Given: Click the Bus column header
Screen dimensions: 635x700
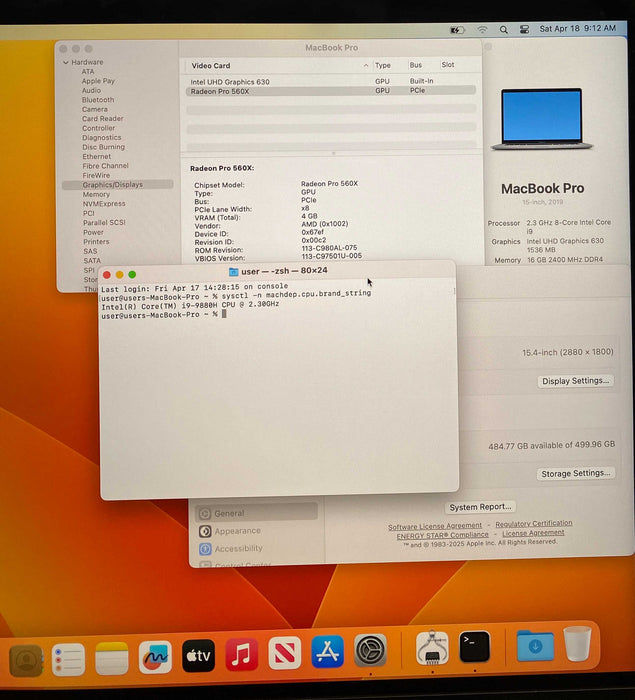Looking at the screenshot, I should click(x=416, y=65).
